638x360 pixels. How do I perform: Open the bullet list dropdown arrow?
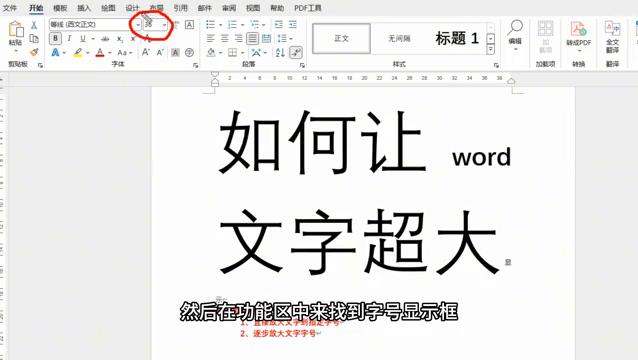coord(221,25)
